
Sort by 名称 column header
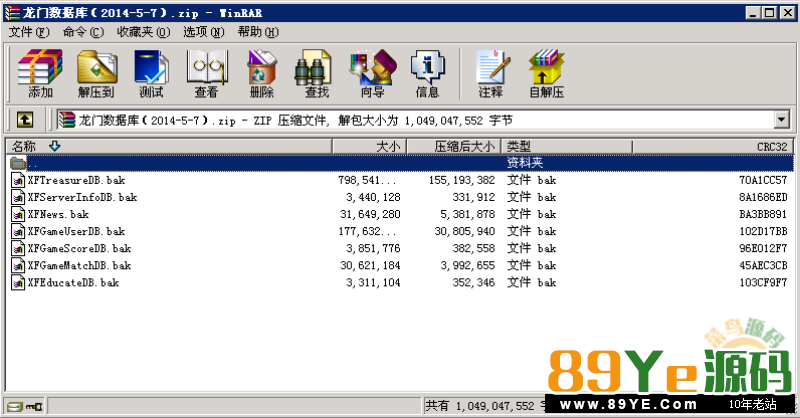169,146
